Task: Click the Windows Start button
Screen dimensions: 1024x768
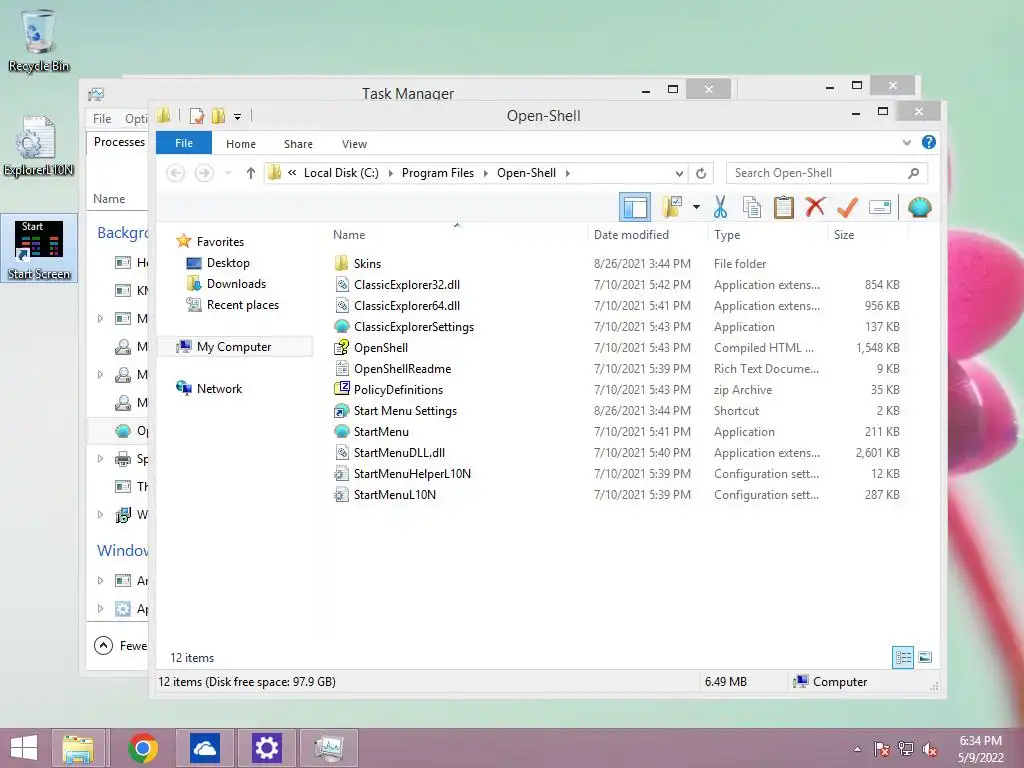Action: tap(24, 748)
